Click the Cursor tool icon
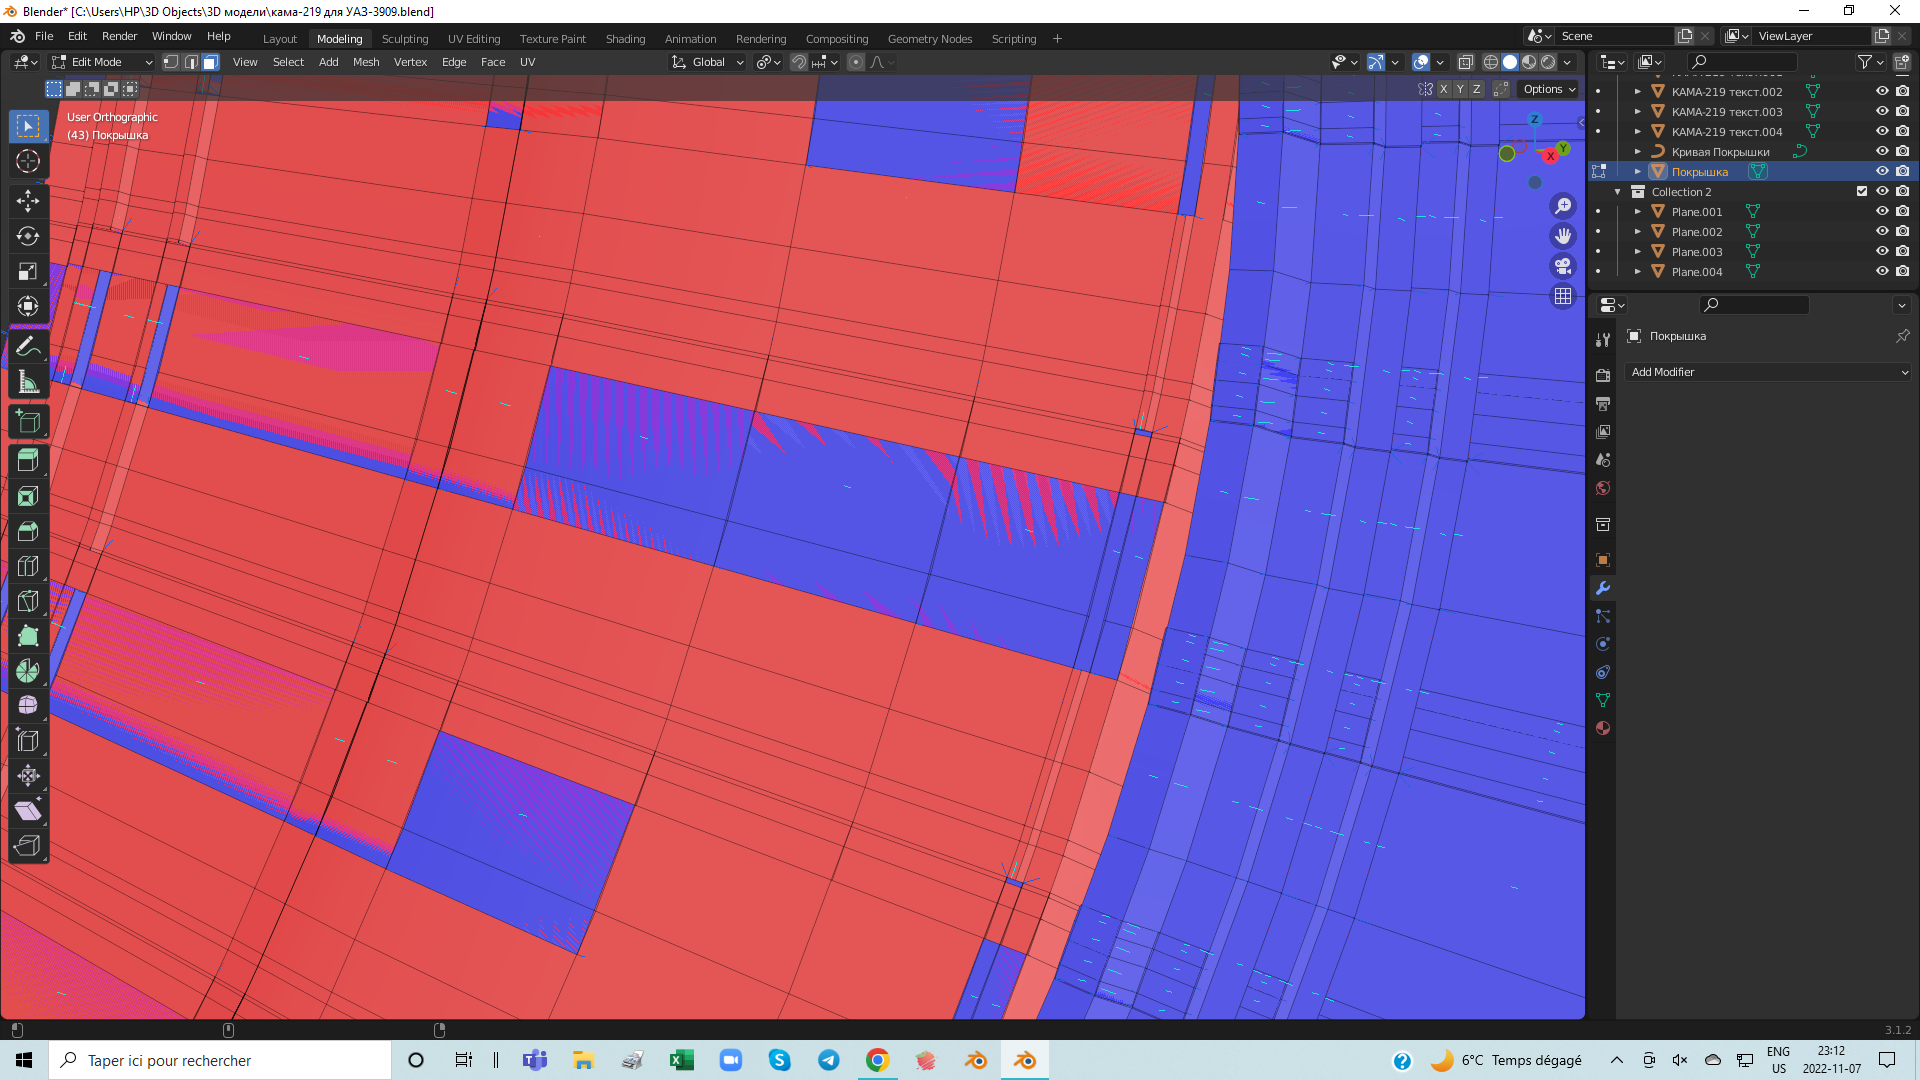 point(28,161)
